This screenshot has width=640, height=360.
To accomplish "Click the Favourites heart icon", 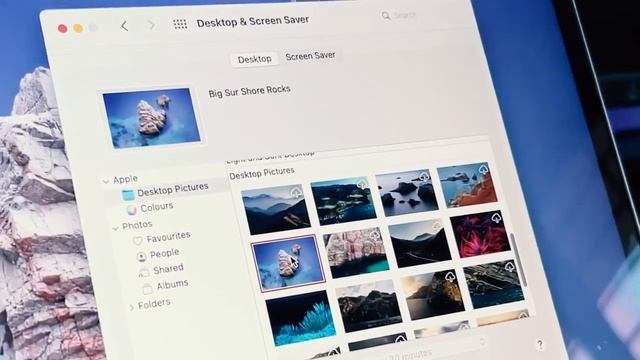I will coord(137,240).
